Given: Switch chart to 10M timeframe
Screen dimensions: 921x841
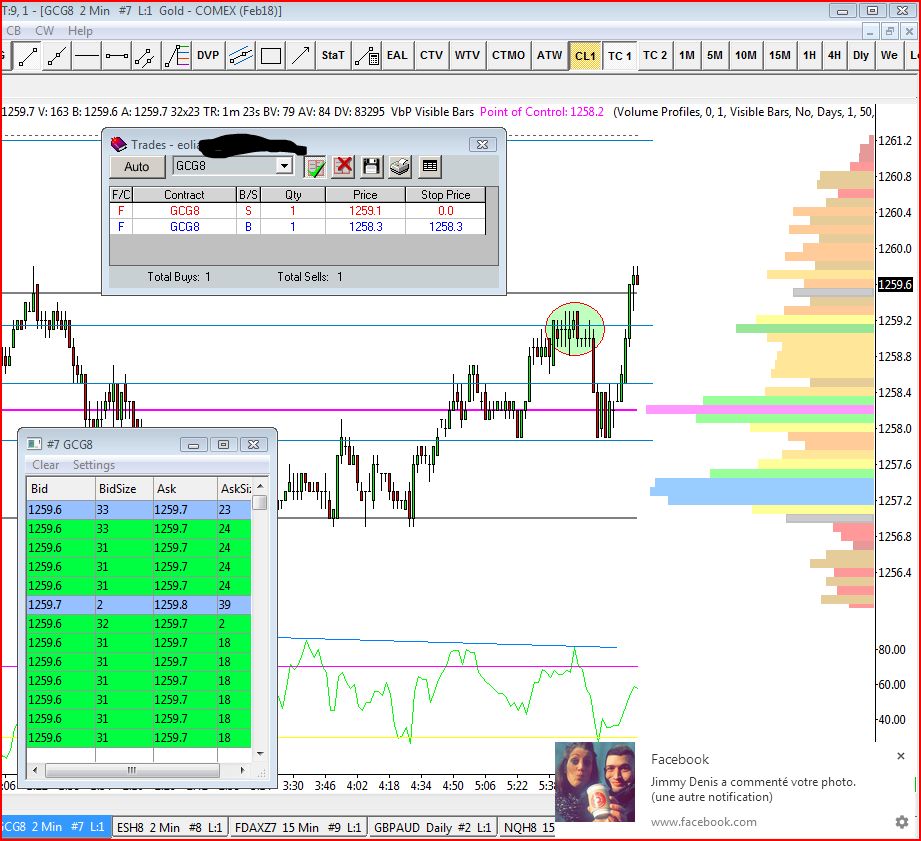Looking at the screenshot, I should (x=746, y=56).
